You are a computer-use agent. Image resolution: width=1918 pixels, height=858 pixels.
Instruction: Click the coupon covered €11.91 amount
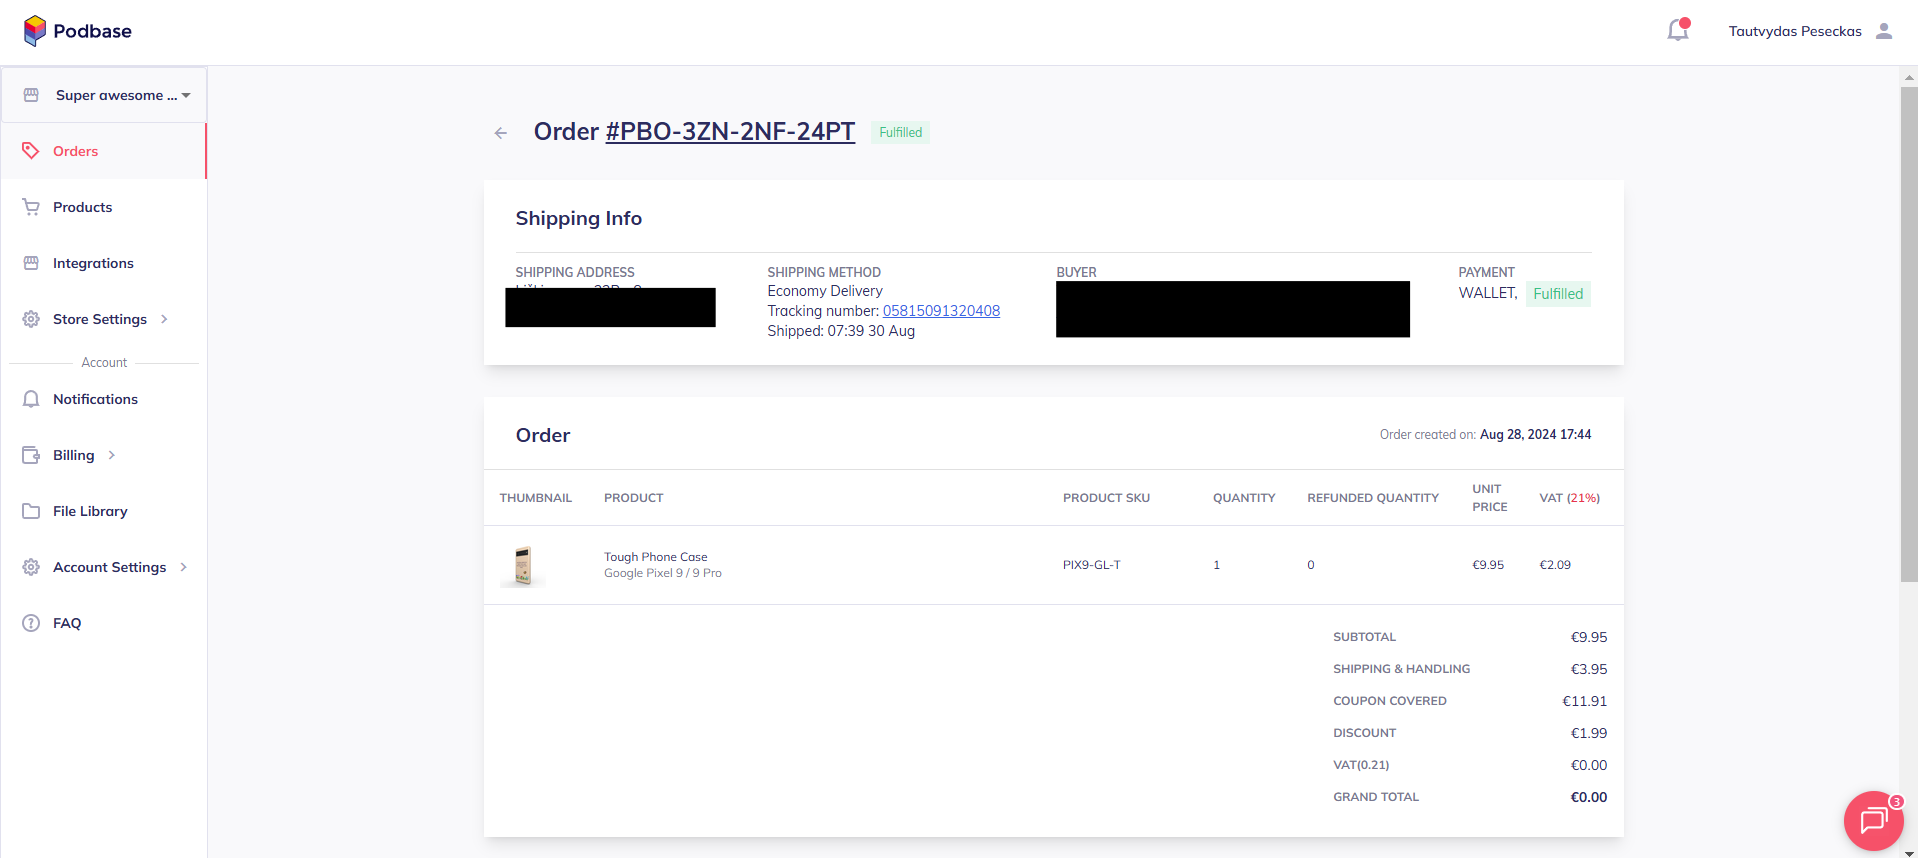click(1585, 701)
